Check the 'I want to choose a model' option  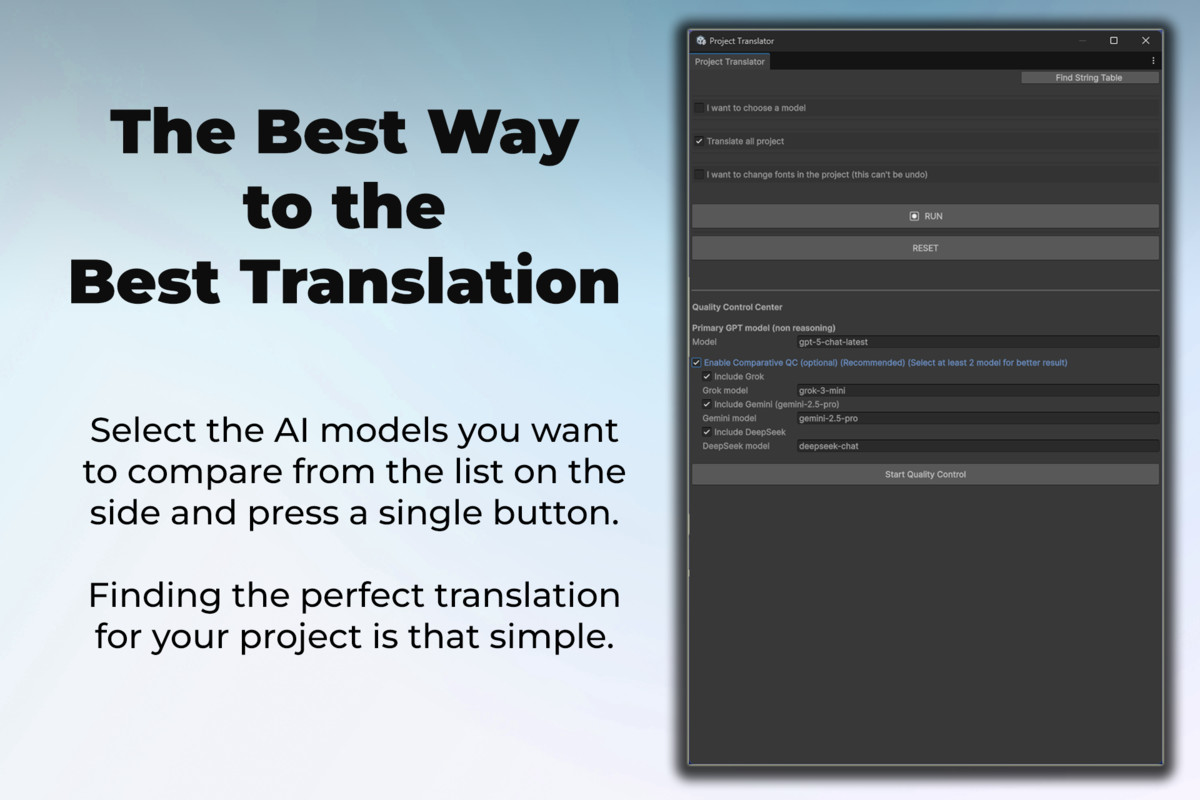698,108
